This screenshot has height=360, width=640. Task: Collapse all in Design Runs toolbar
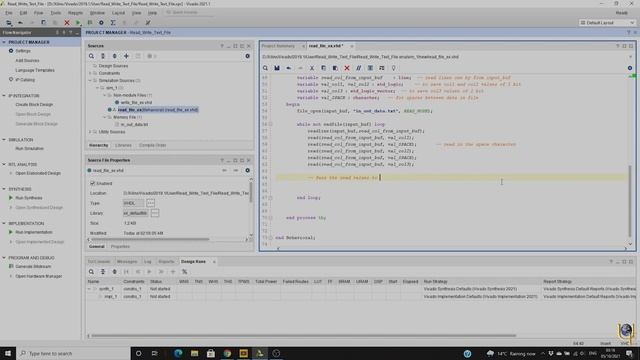point(103,271)
